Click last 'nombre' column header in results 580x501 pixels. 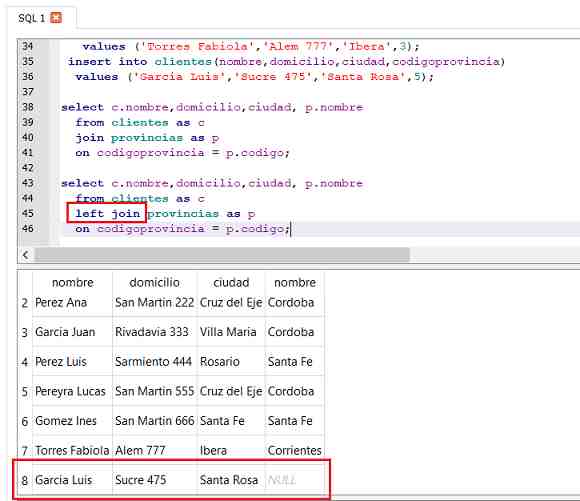[295, 283]
